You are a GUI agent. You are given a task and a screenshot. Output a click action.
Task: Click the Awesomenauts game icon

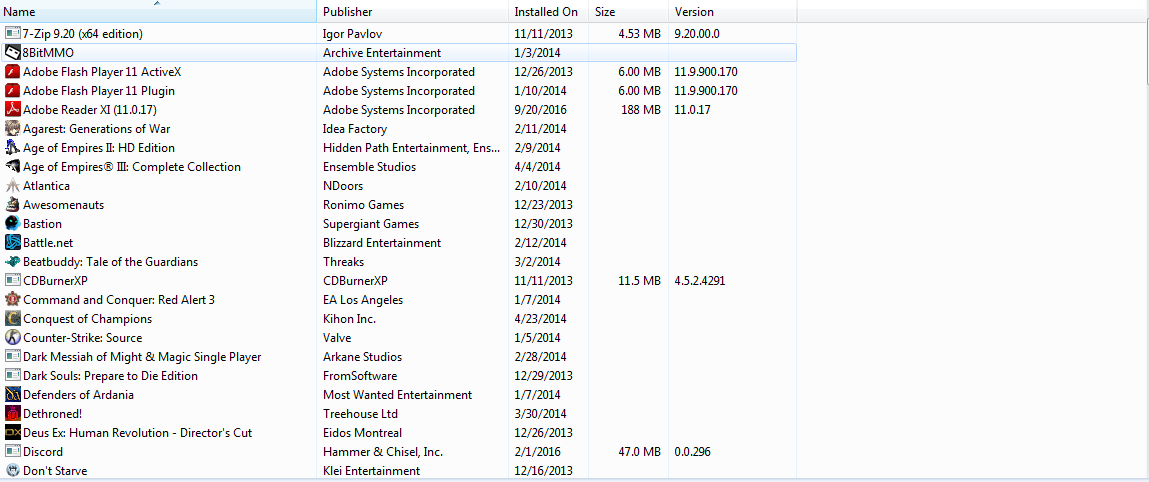coord(12,205)
